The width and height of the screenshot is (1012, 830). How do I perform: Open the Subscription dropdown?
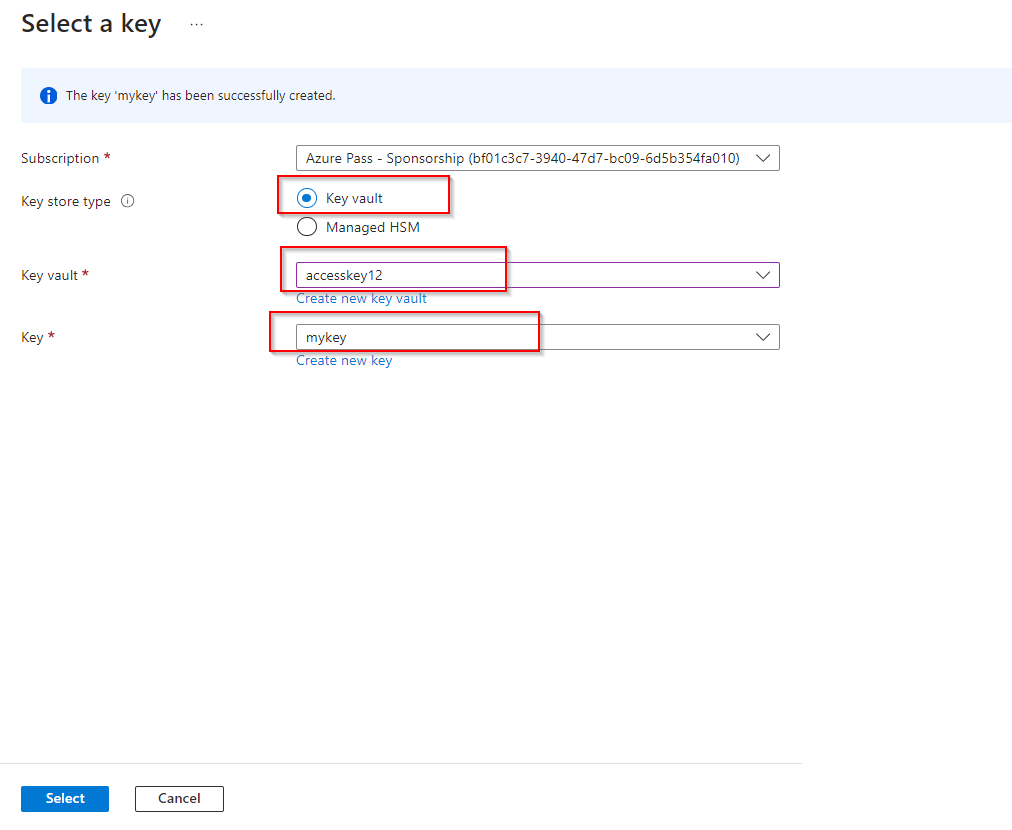click(x=537, y=158)
